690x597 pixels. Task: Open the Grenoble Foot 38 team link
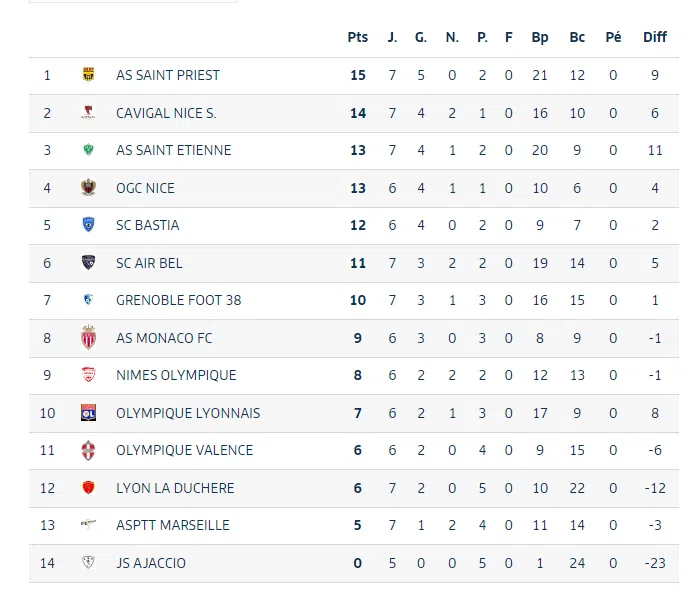pos(178,300)
